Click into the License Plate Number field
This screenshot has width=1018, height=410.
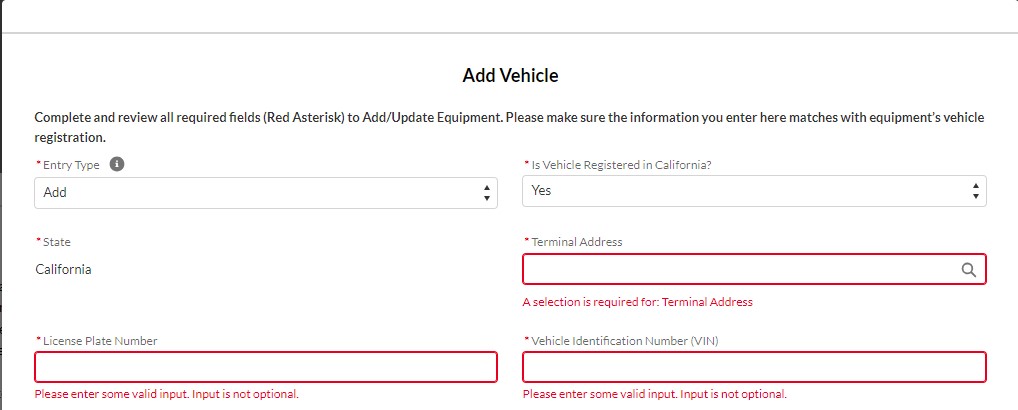(266, 367)
